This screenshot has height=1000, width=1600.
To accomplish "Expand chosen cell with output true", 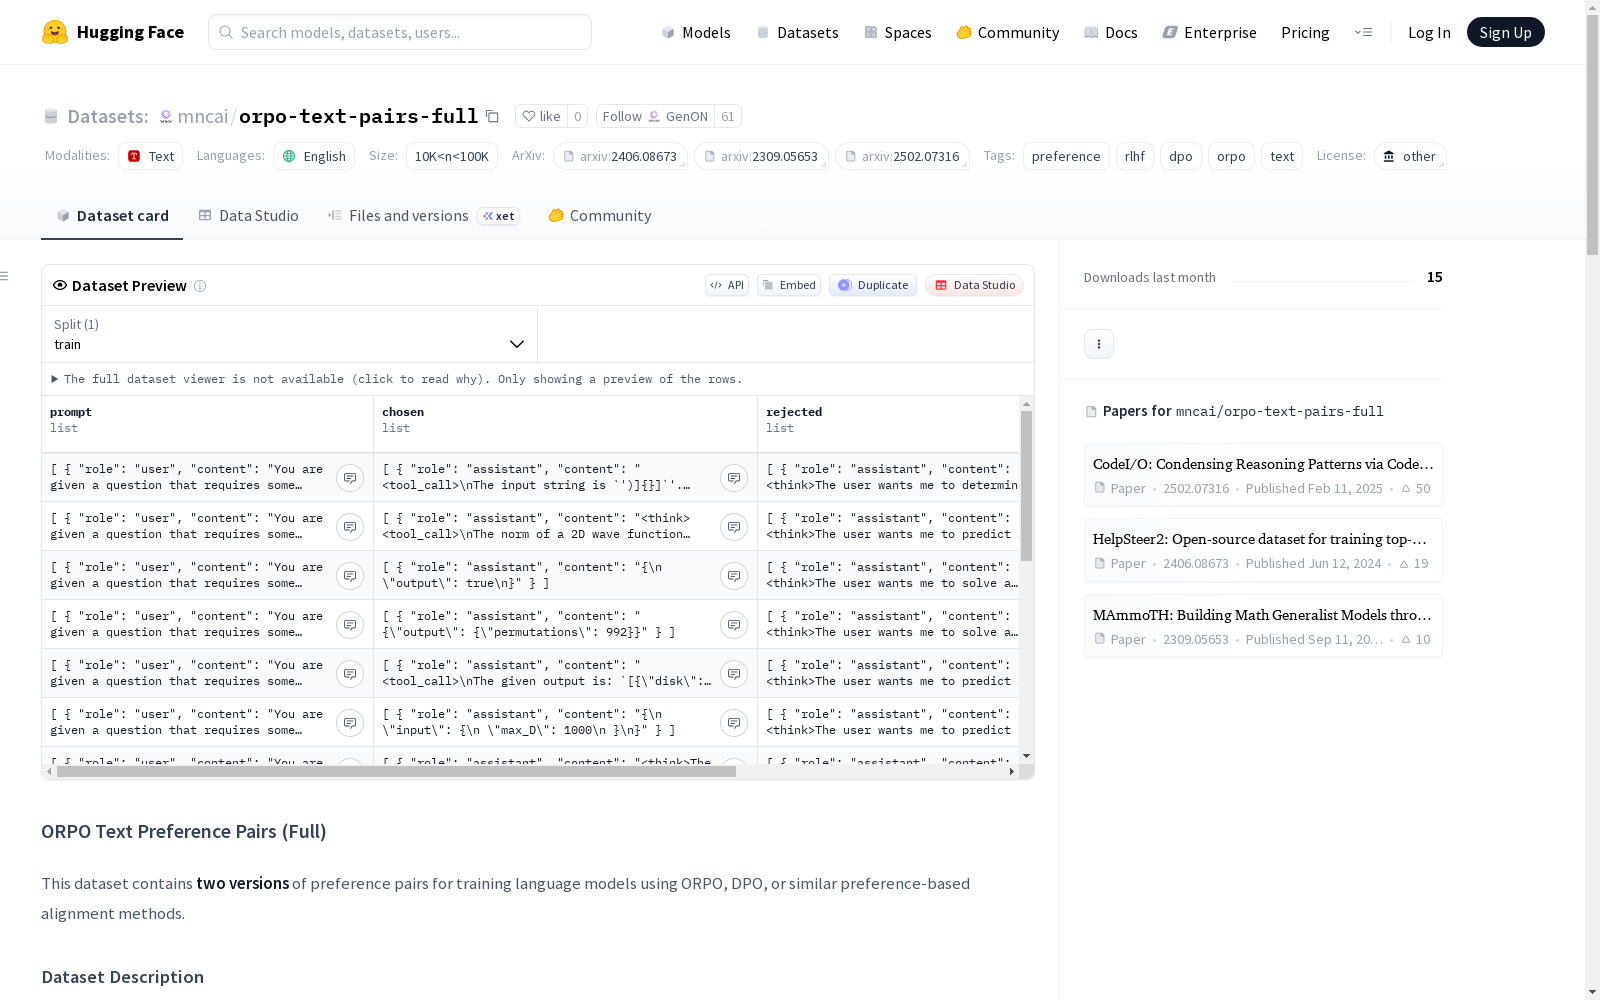I will [x=734, y=576].
